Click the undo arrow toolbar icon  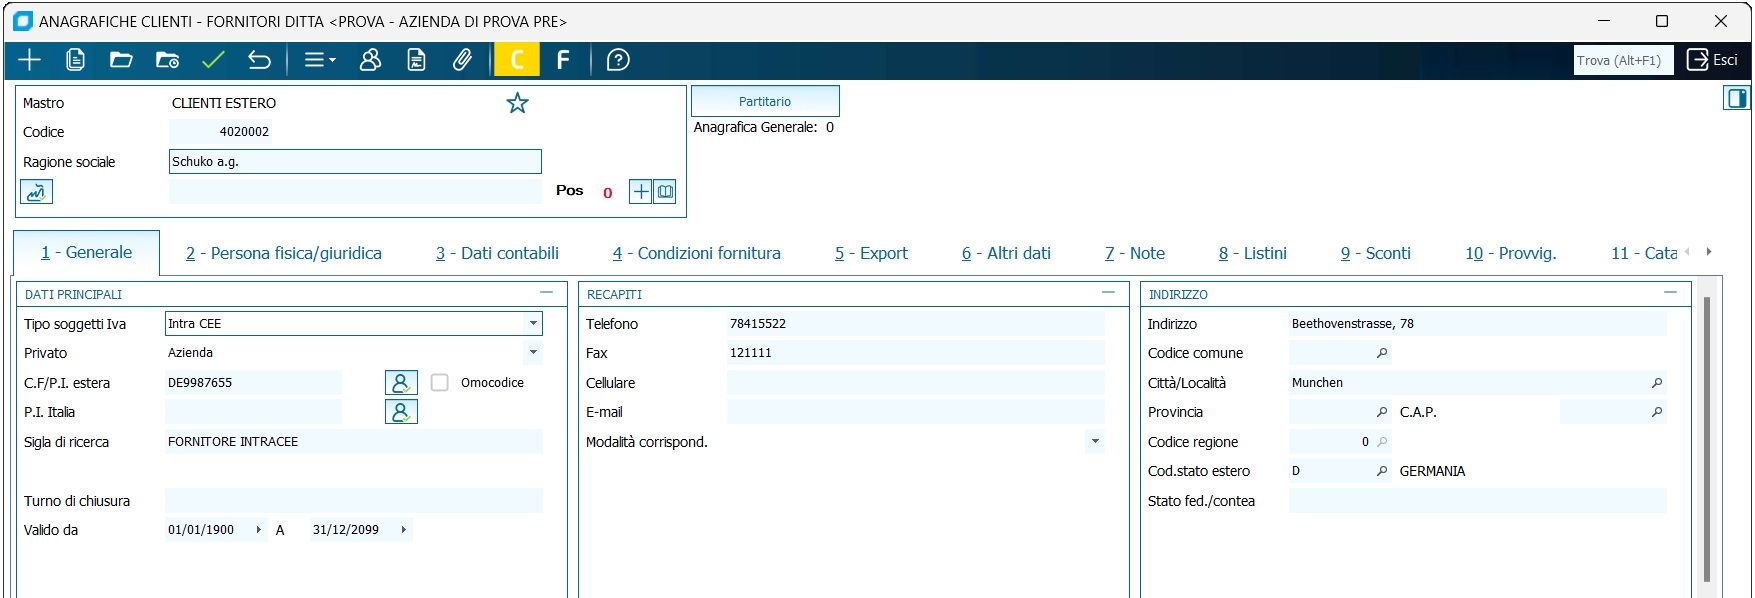(x=259, y=60)
